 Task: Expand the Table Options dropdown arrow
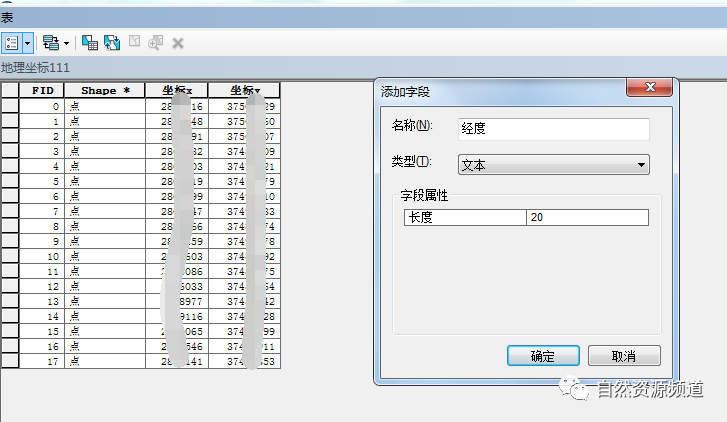click(x=27, y=43)
